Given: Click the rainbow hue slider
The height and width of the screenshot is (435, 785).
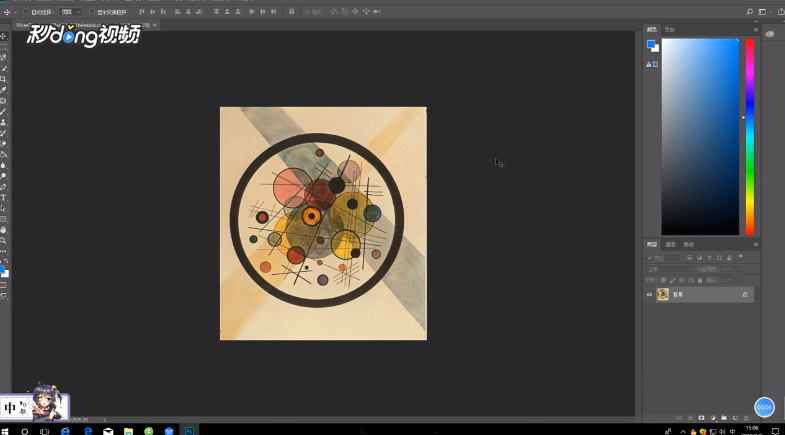Looking at the screenshot, I should click(x=750, y=137).
